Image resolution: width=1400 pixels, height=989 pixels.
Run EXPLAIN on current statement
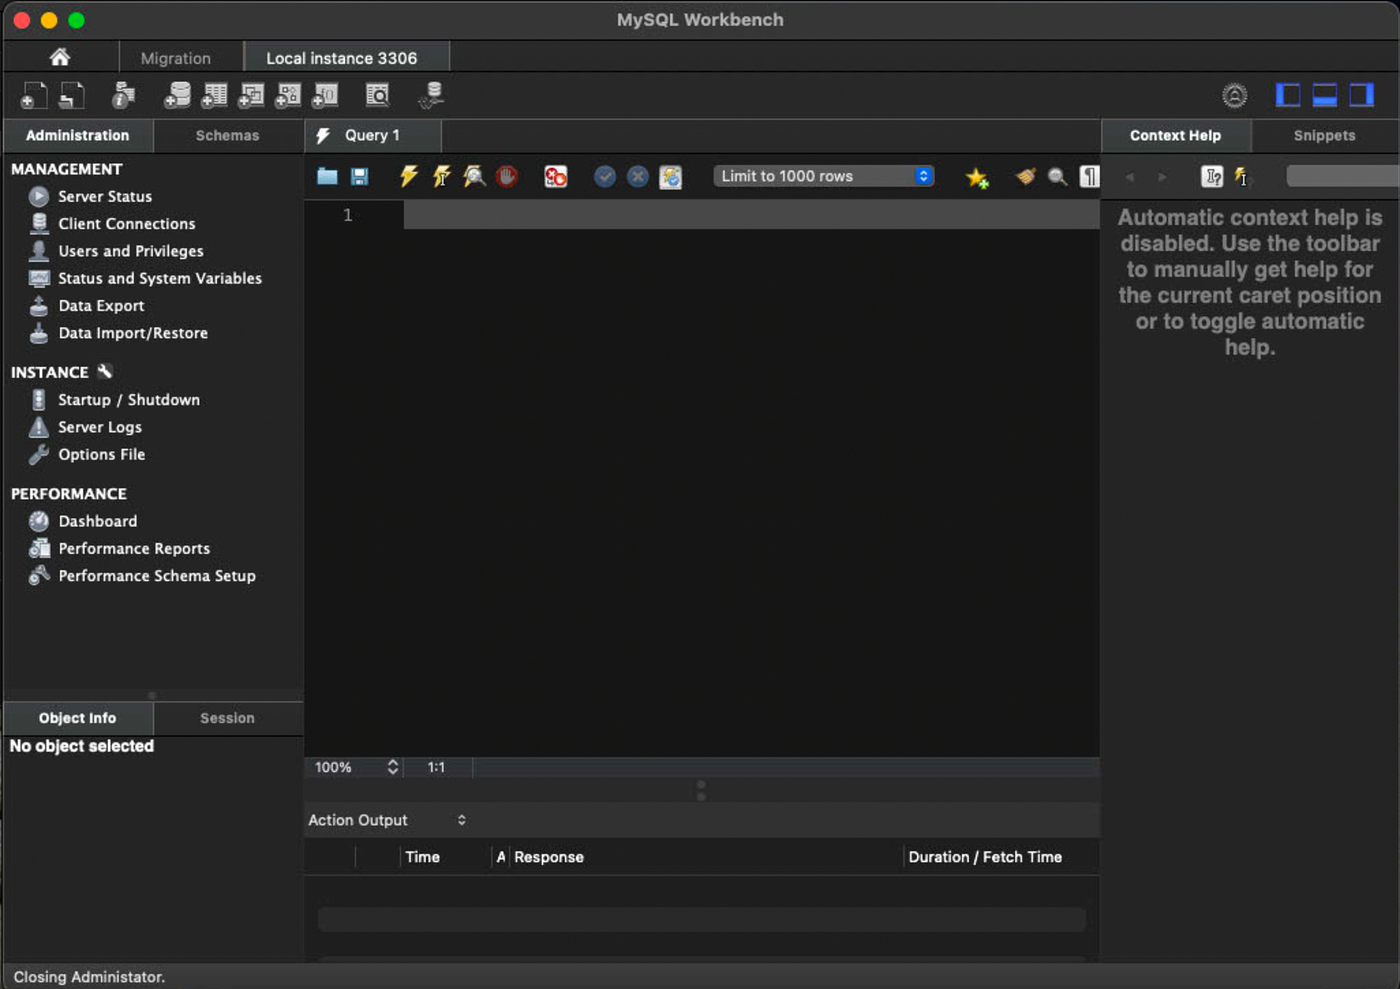tap(474, 177)
